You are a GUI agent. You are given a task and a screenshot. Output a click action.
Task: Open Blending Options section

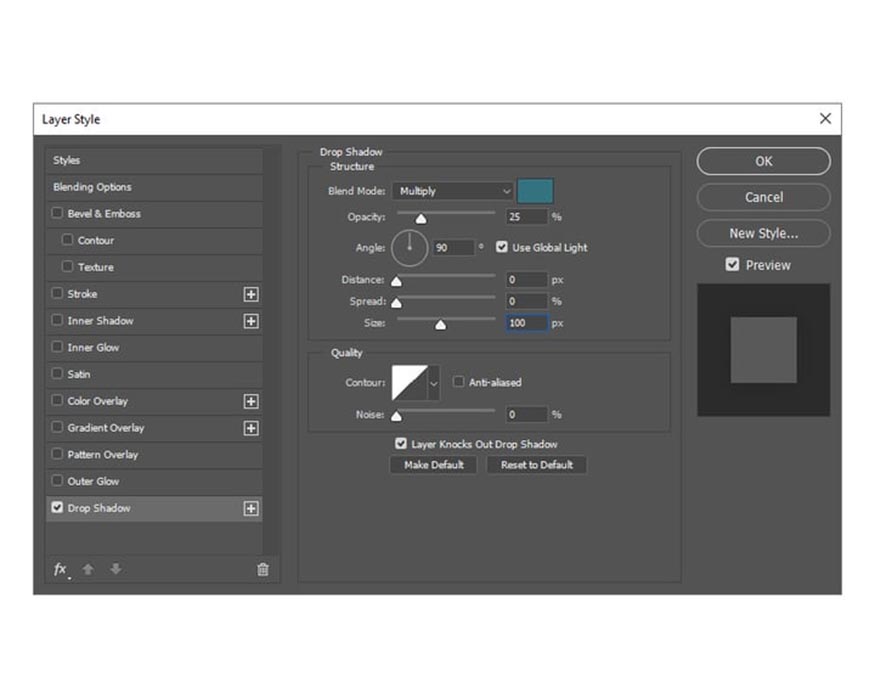pos(154,187)
